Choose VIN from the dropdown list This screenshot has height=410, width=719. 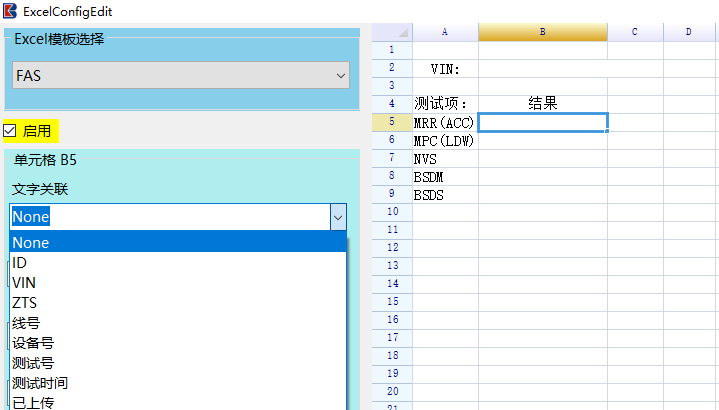178,283
